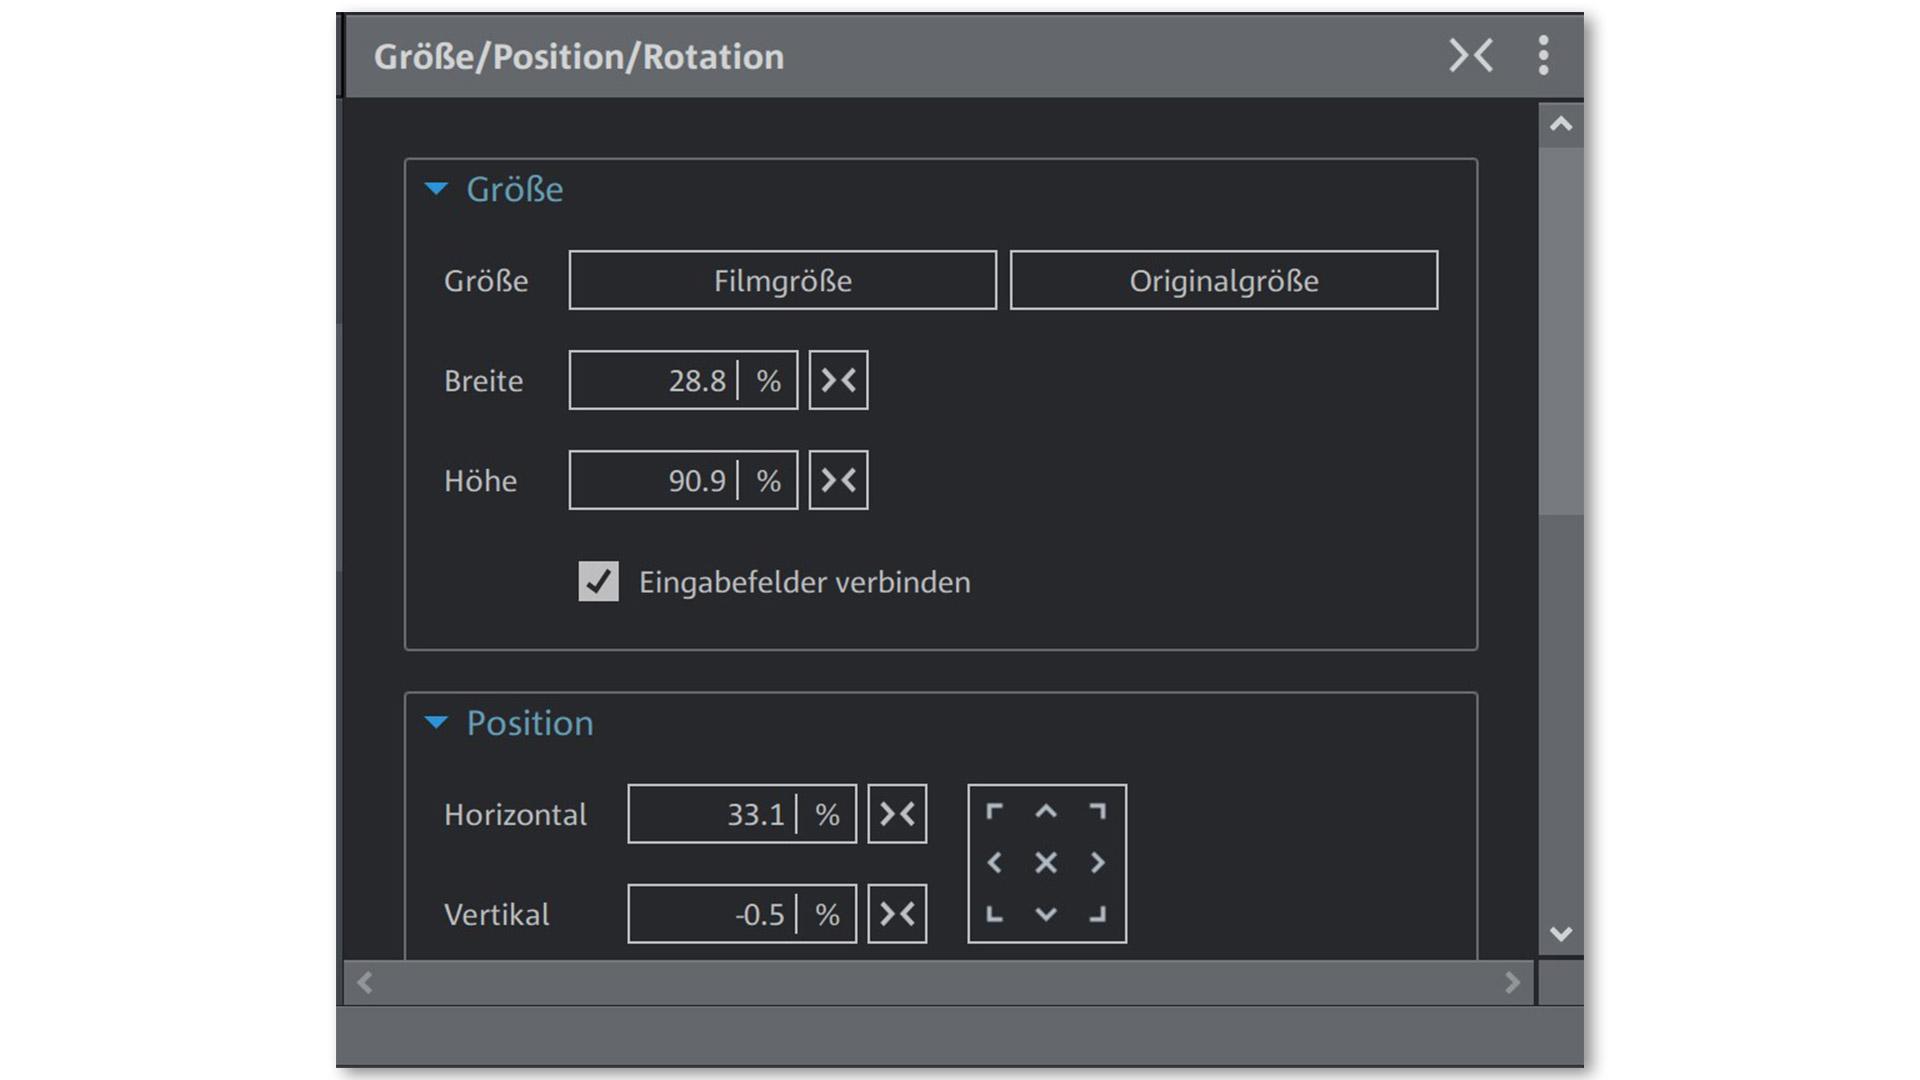The image size is (1920, 1080).
Task: Toggle Eingabefelder verbinden checkbox
Action: 598,582
